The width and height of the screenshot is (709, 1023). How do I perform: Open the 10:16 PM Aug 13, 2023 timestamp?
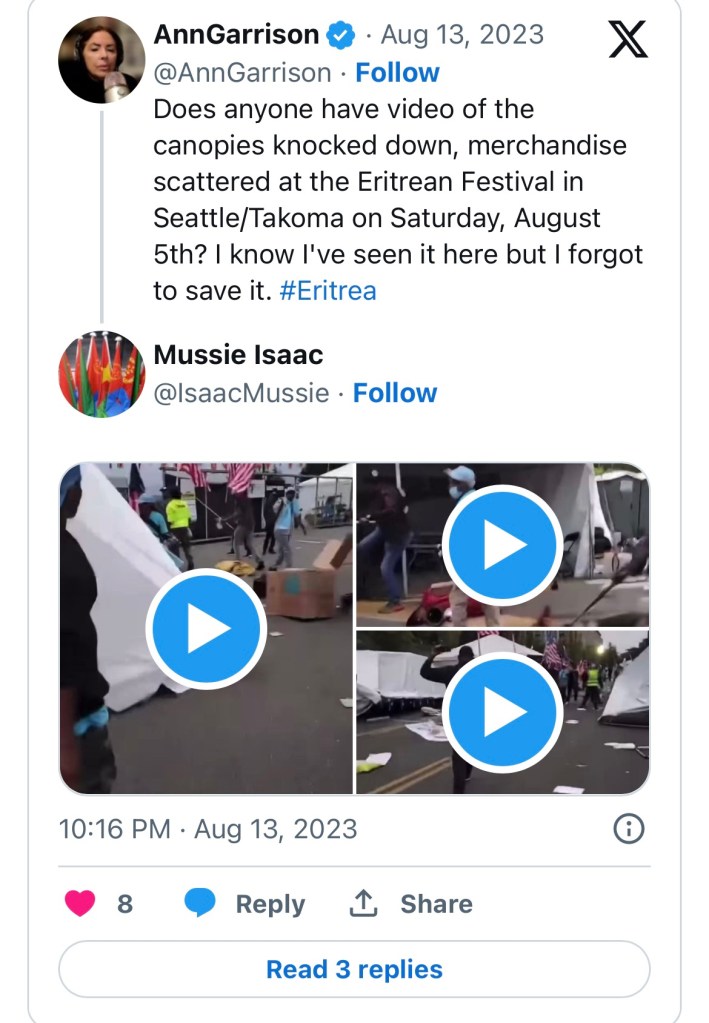[208, 829]
